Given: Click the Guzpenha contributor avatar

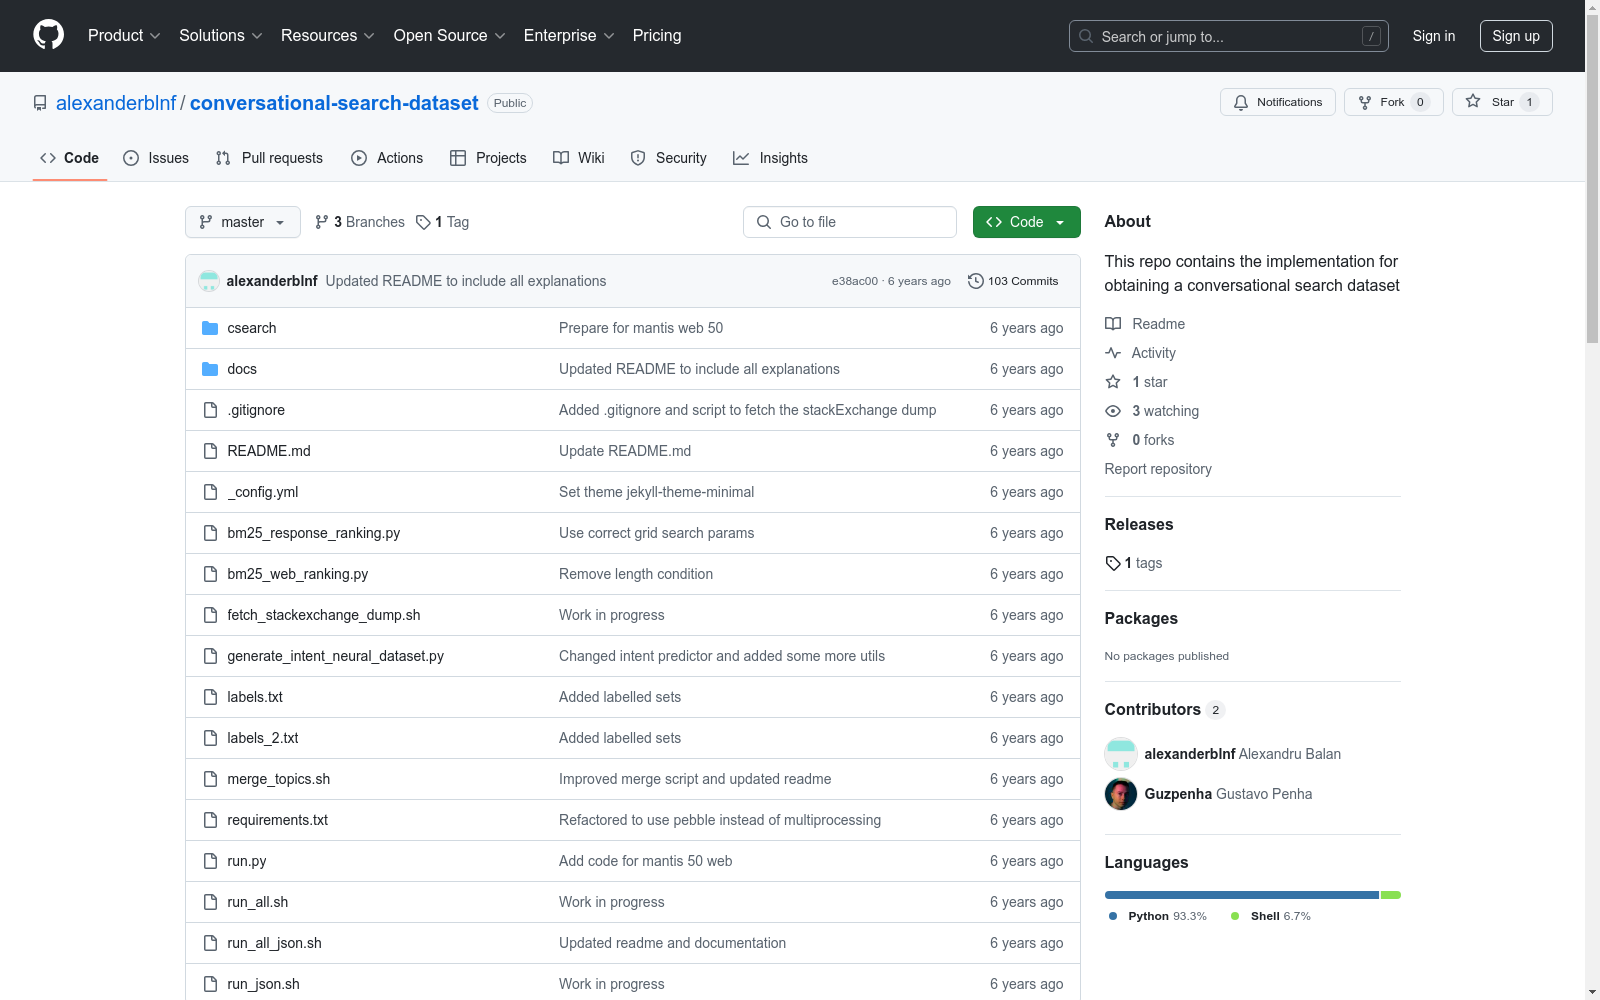Looking at the screenshot, I should [x=1121, y=794].
